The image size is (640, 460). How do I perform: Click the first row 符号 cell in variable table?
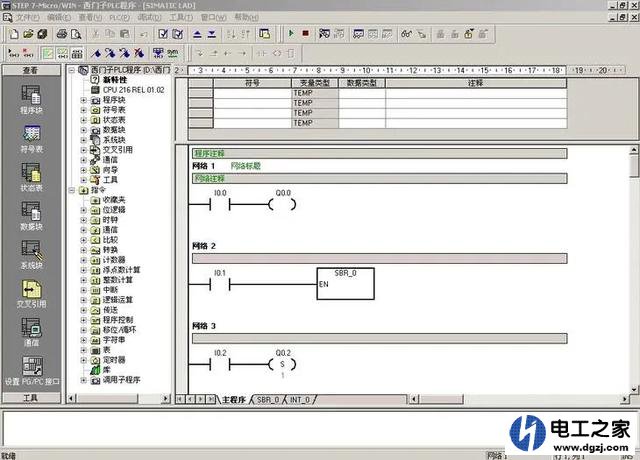(252, 93)
